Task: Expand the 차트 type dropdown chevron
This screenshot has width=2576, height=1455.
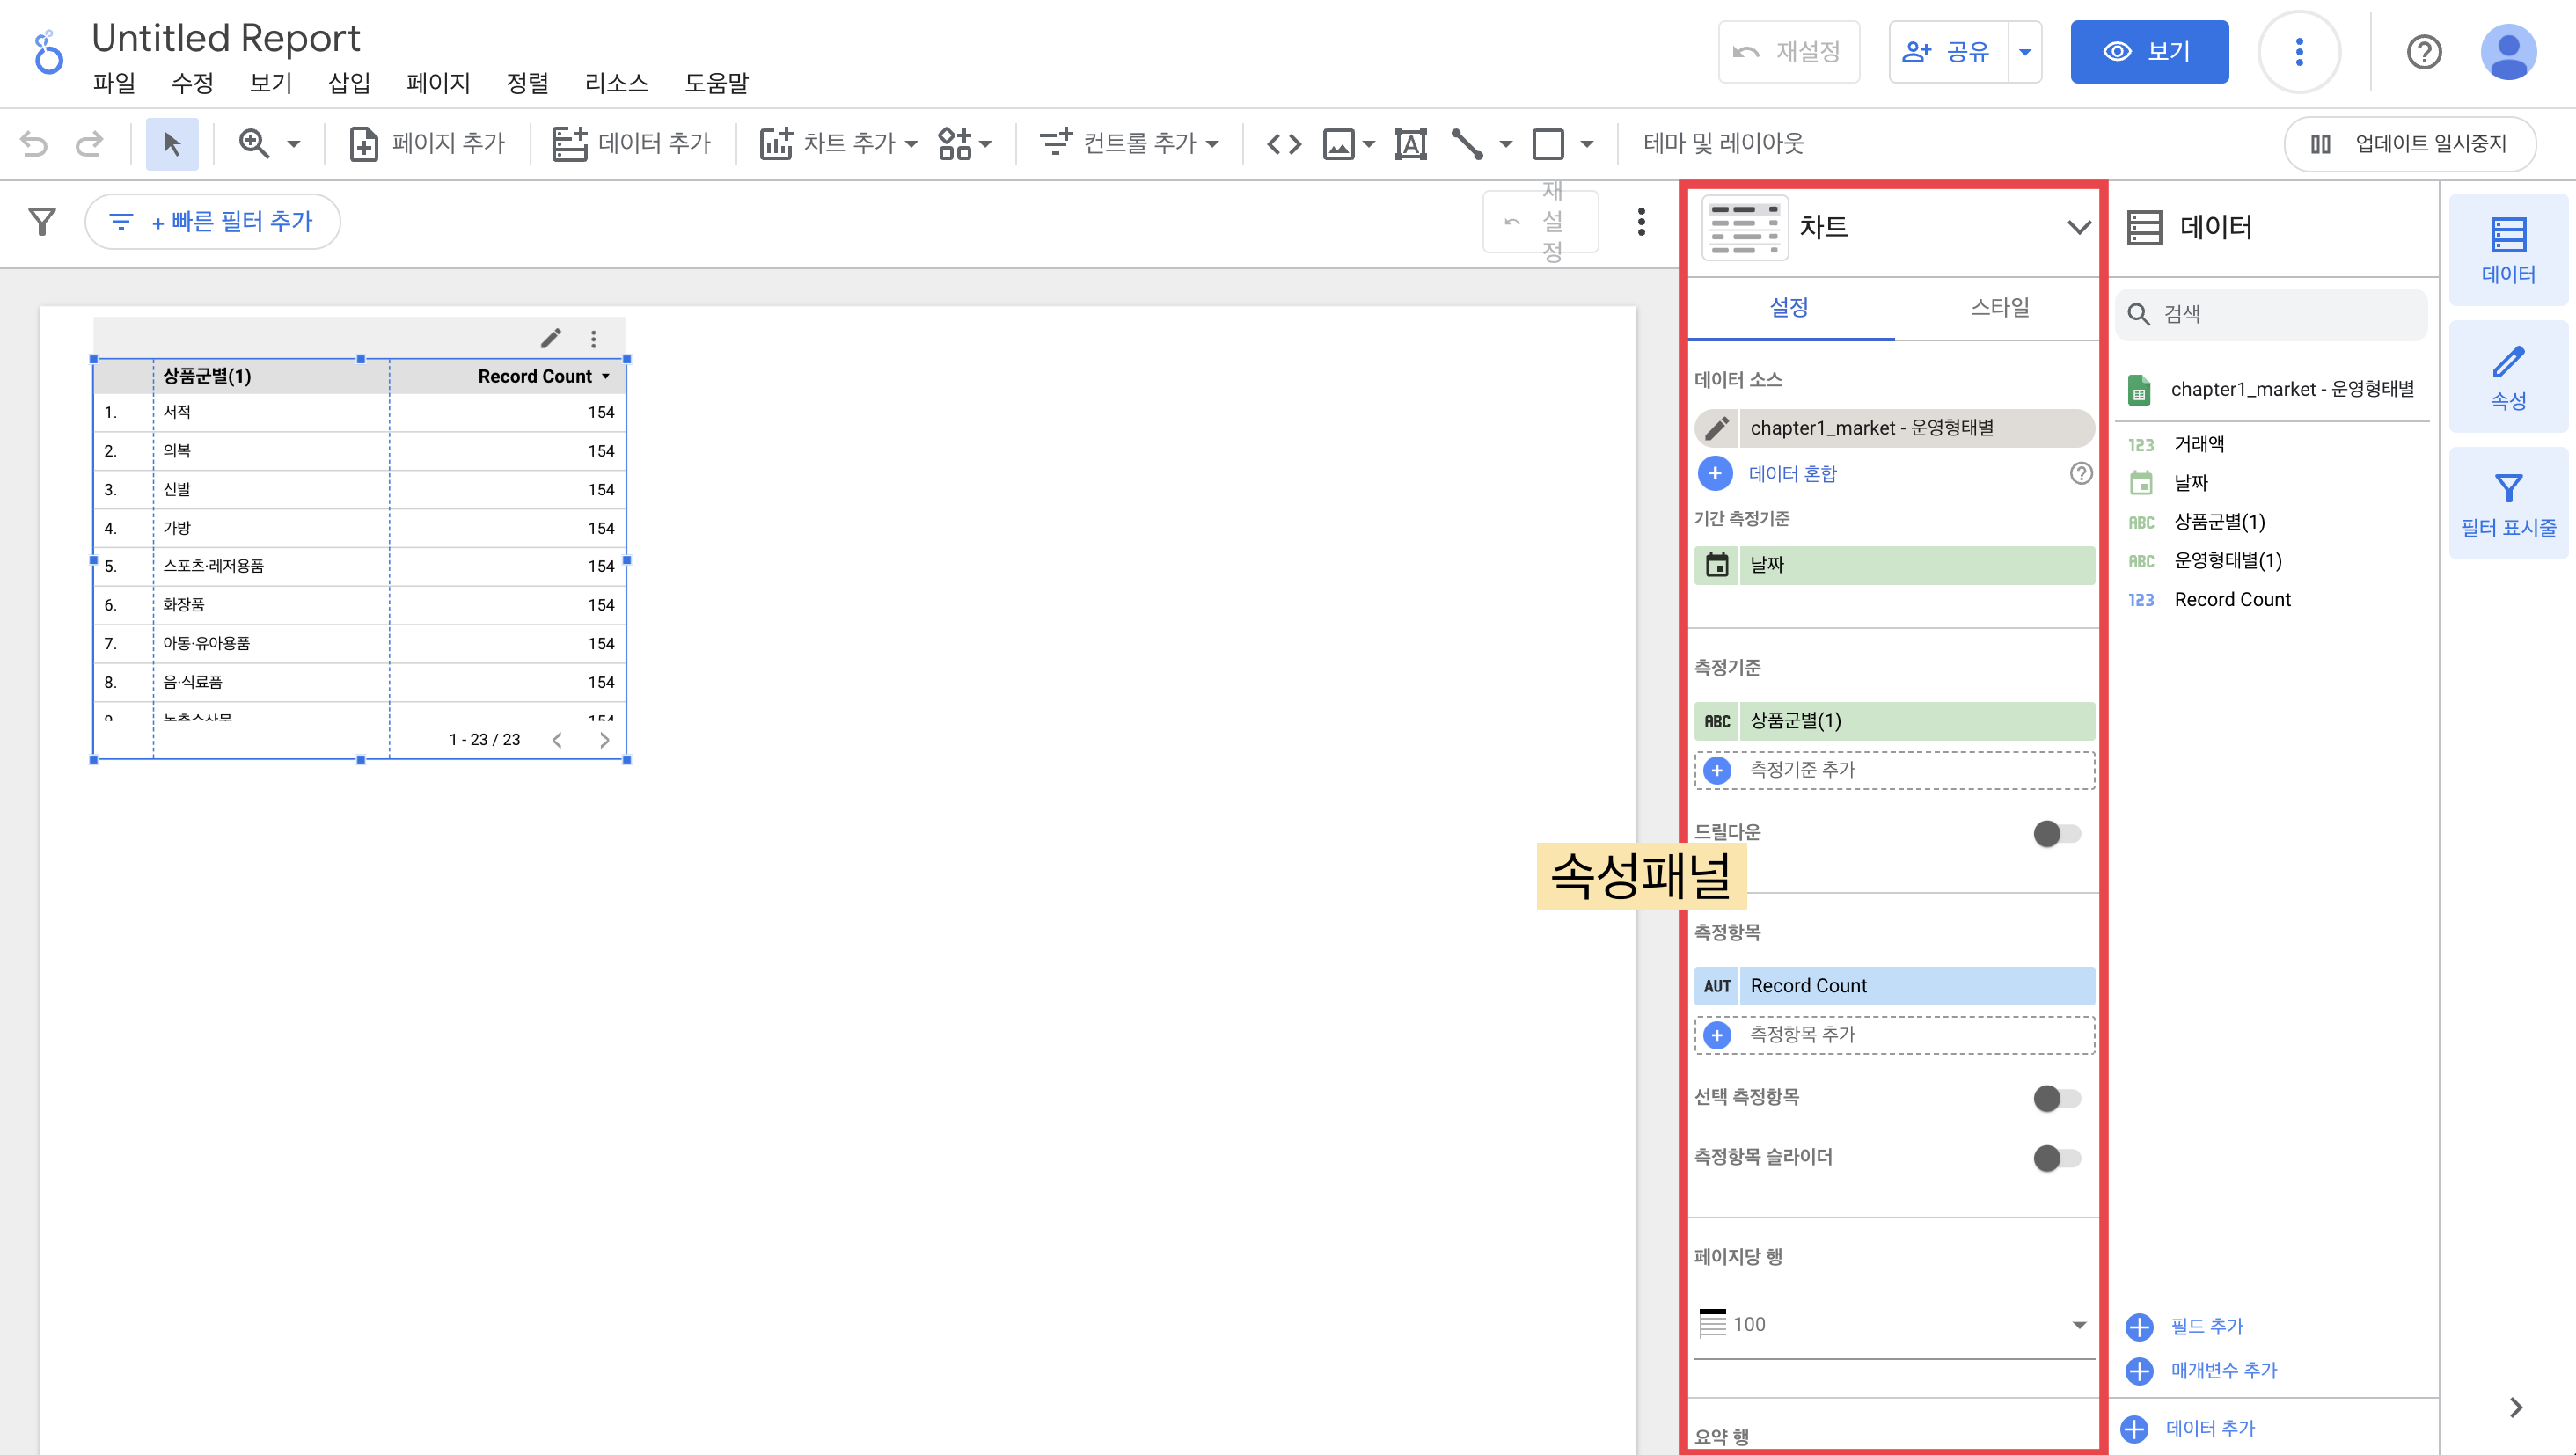Action: tap(2078, 227)
